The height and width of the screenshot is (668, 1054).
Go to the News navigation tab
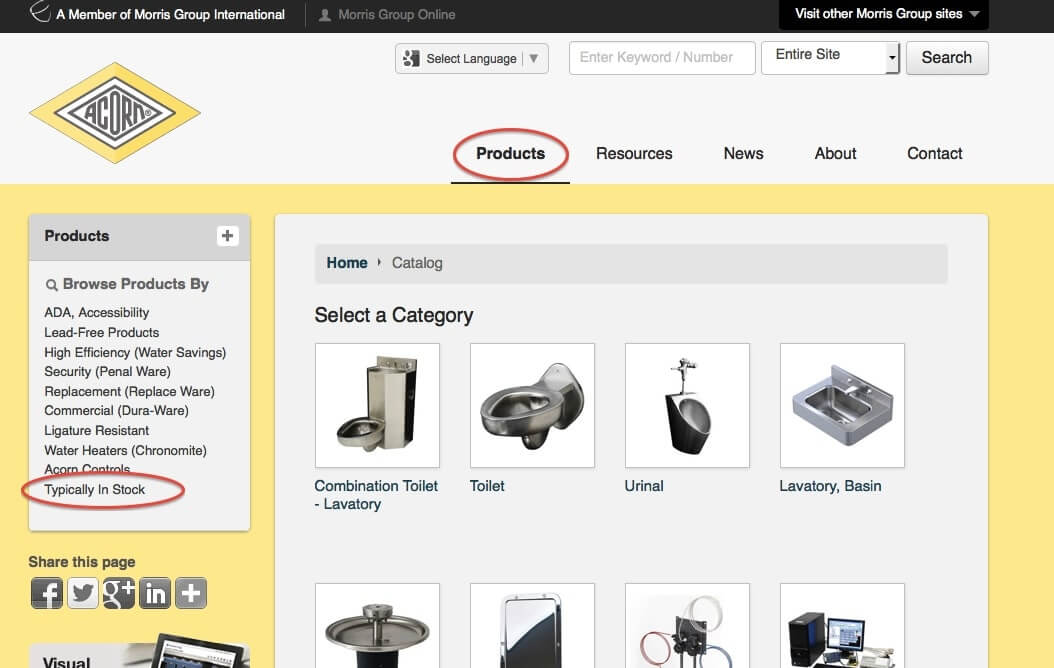(743, 153)
